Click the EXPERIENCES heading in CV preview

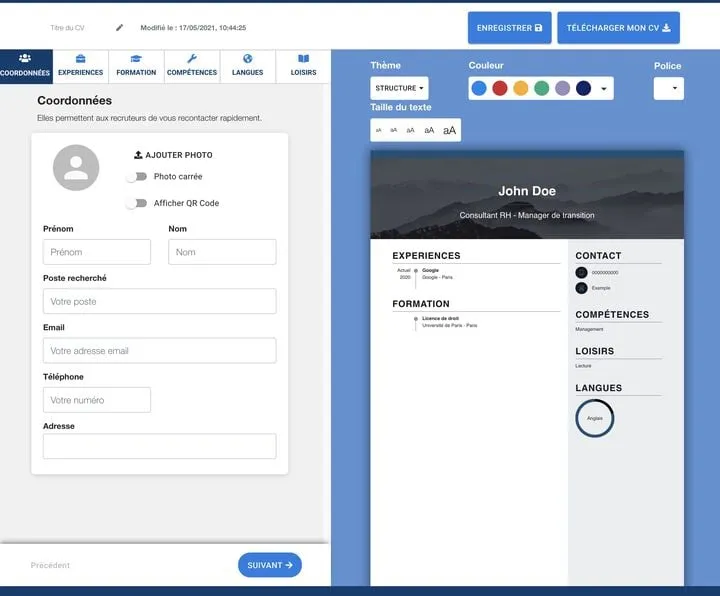(x=426, y=256)
